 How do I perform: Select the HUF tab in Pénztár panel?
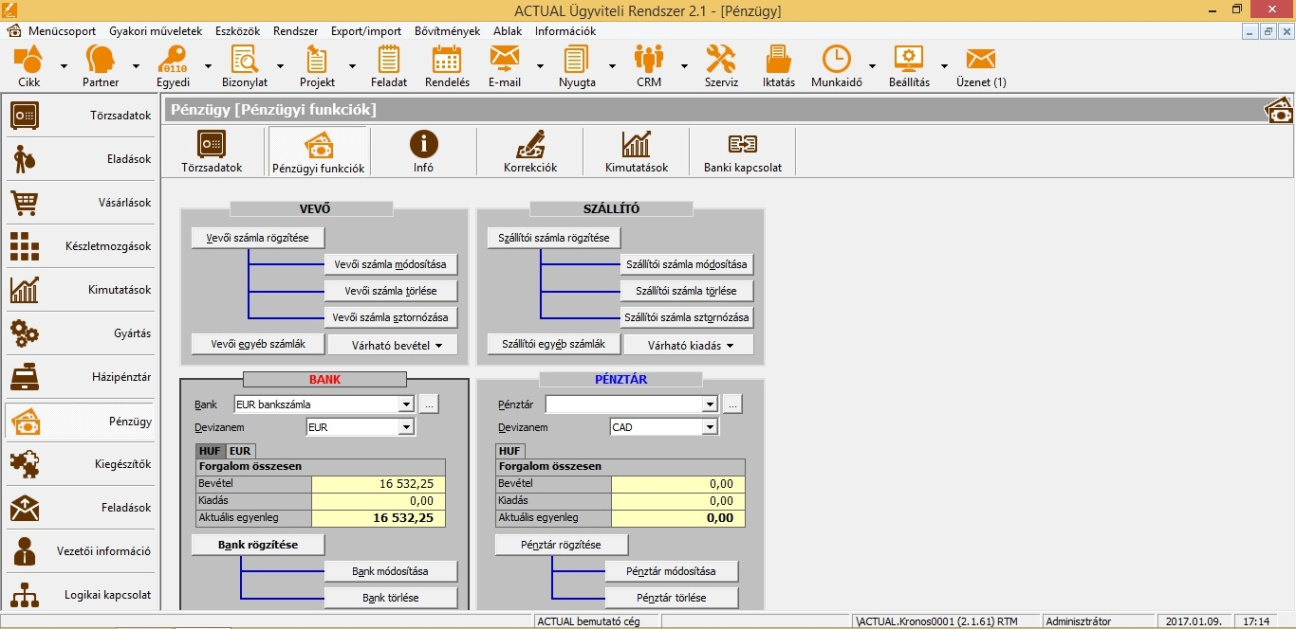point(510,451)
